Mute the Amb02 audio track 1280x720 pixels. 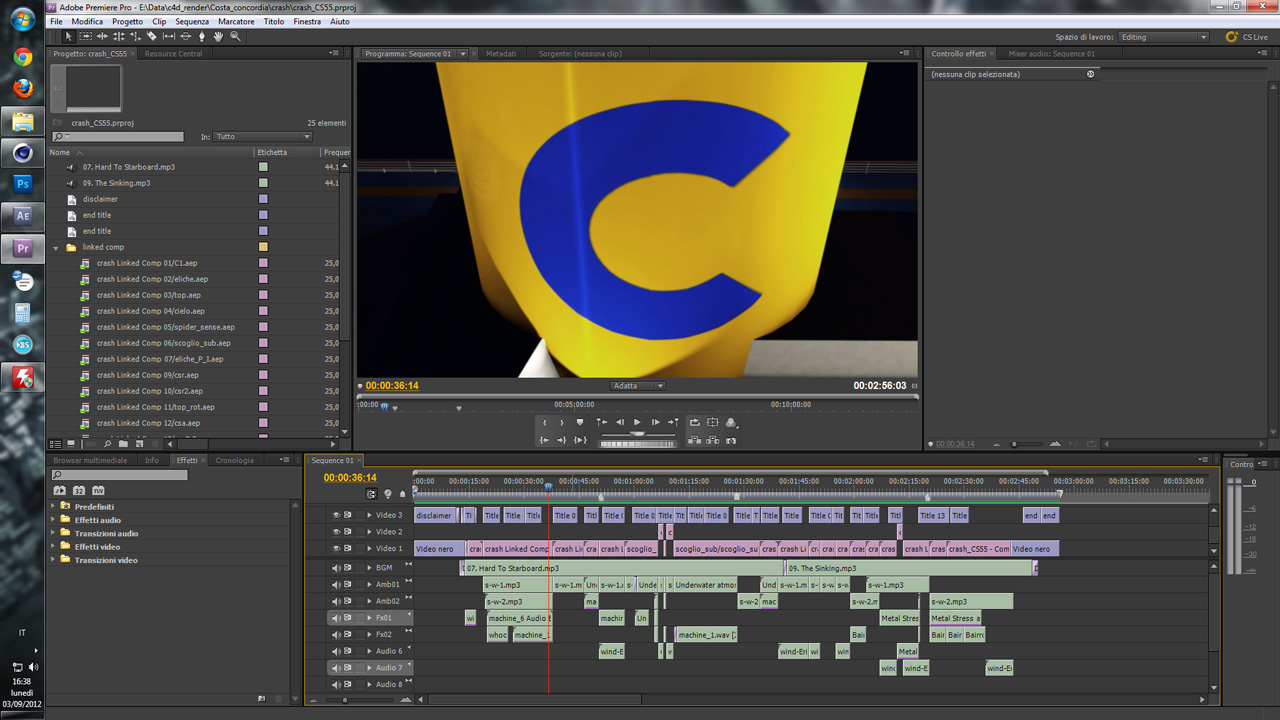[336, 601]
